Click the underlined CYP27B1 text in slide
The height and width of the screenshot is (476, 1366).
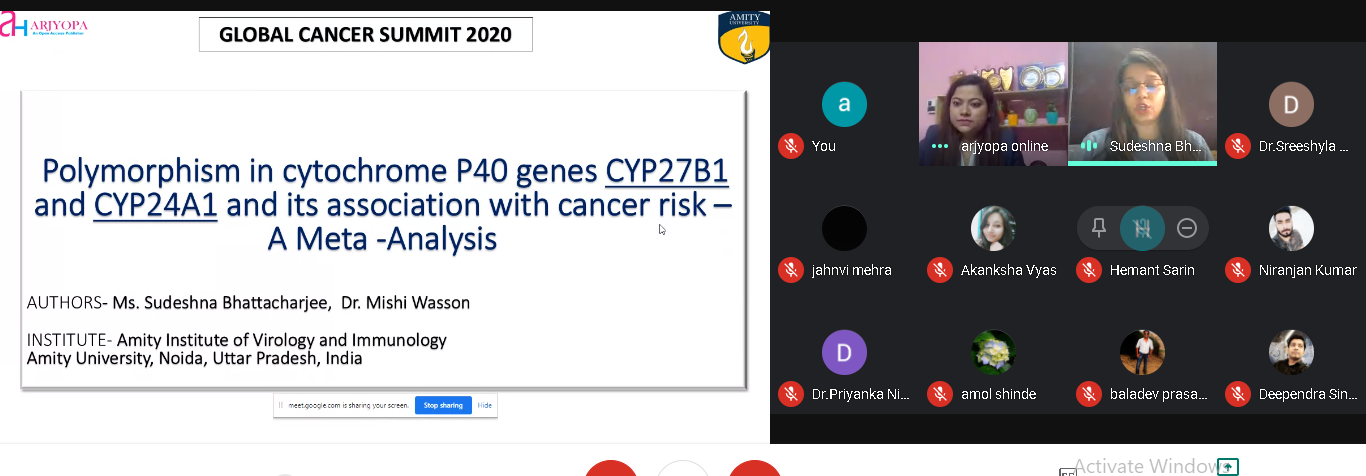[666, 172]
